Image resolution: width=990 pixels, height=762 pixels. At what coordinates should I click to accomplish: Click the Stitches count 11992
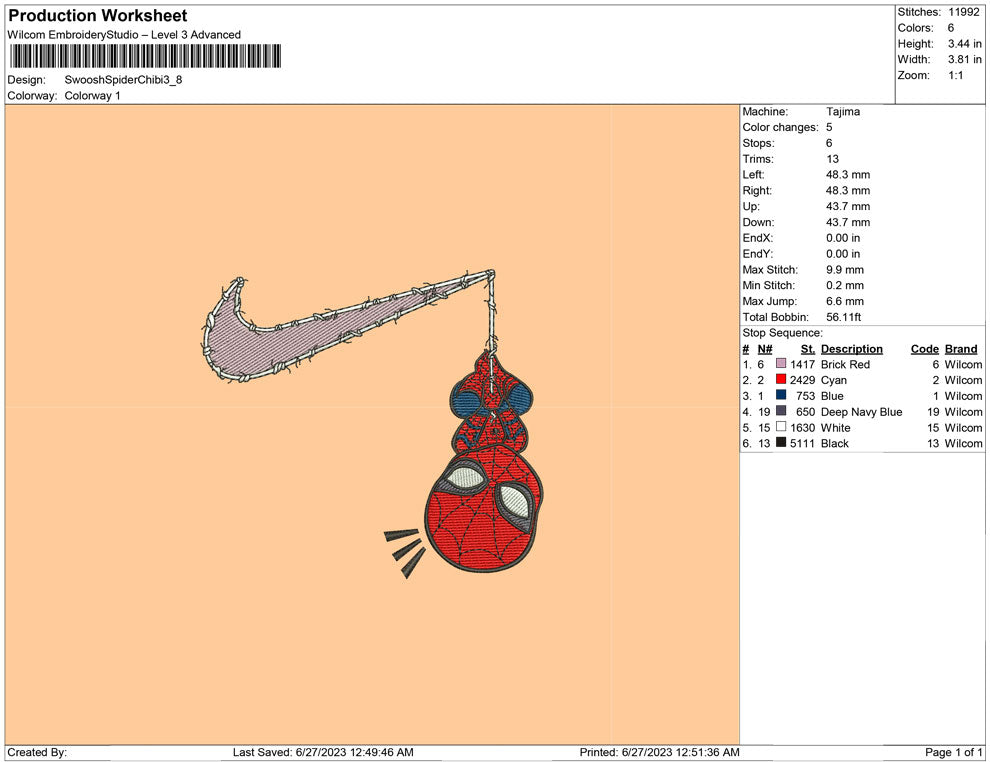[x=965, y=12]
